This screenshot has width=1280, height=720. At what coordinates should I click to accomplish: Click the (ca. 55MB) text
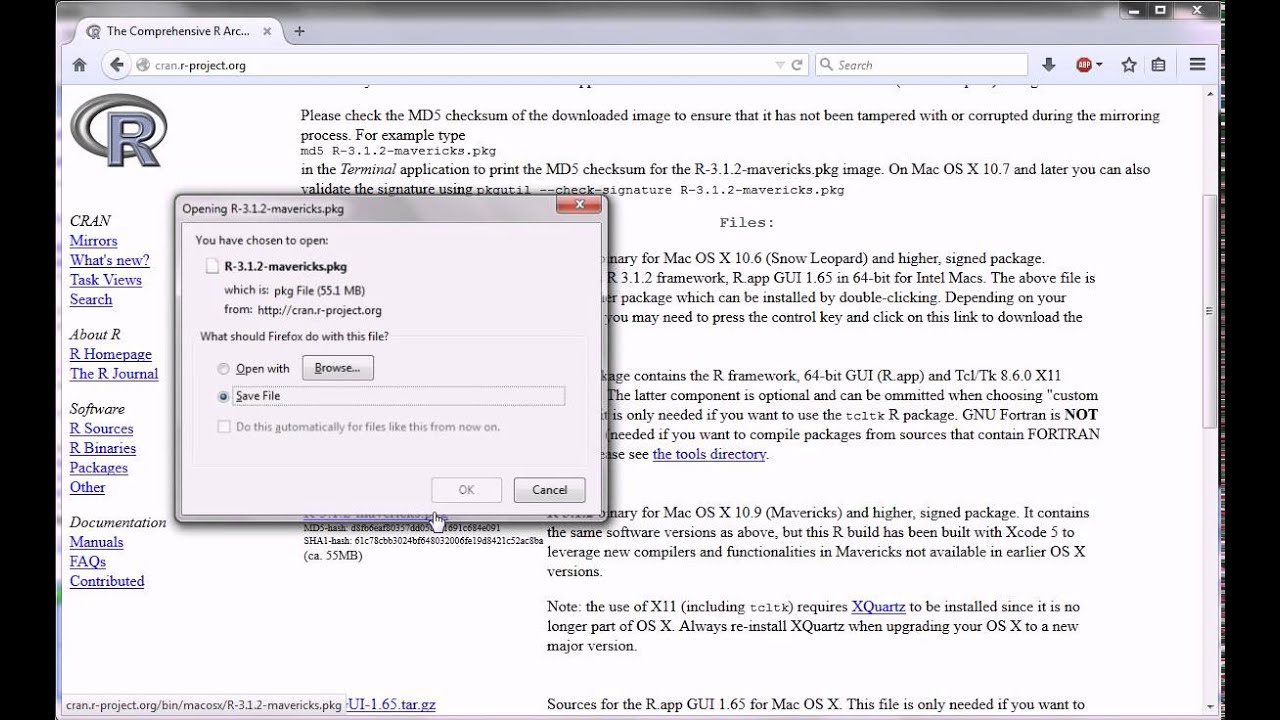coord(333,556)
